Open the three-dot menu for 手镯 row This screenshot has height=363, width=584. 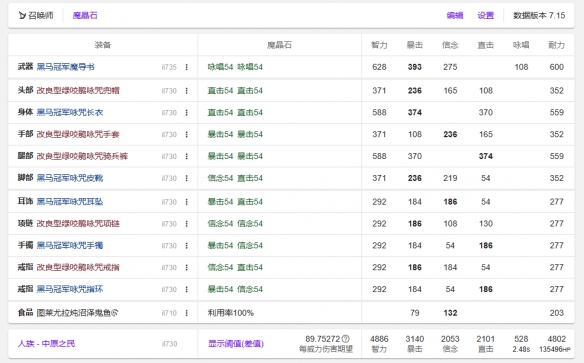click(x=187, y=246)
